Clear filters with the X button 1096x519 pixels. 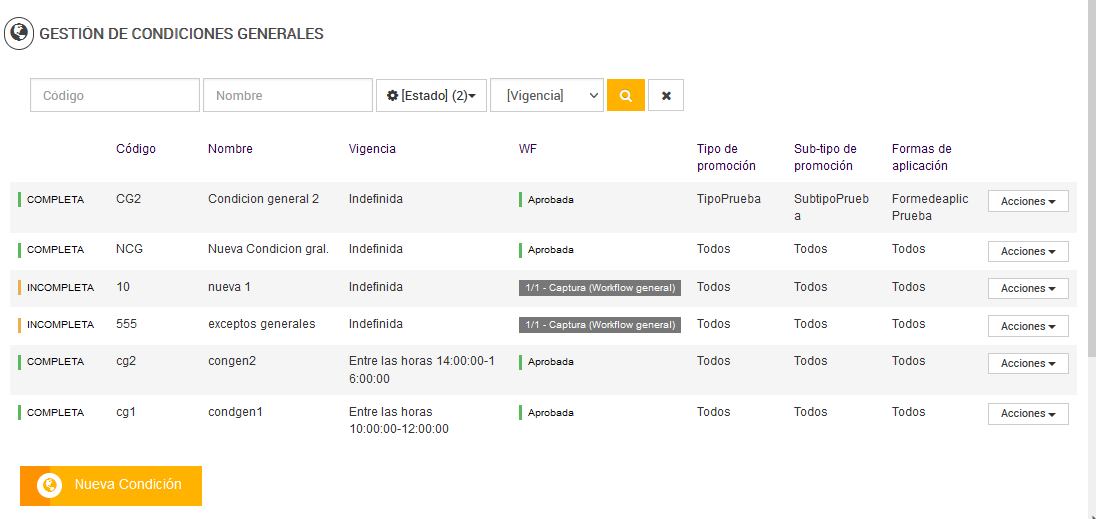pos(666,96)
